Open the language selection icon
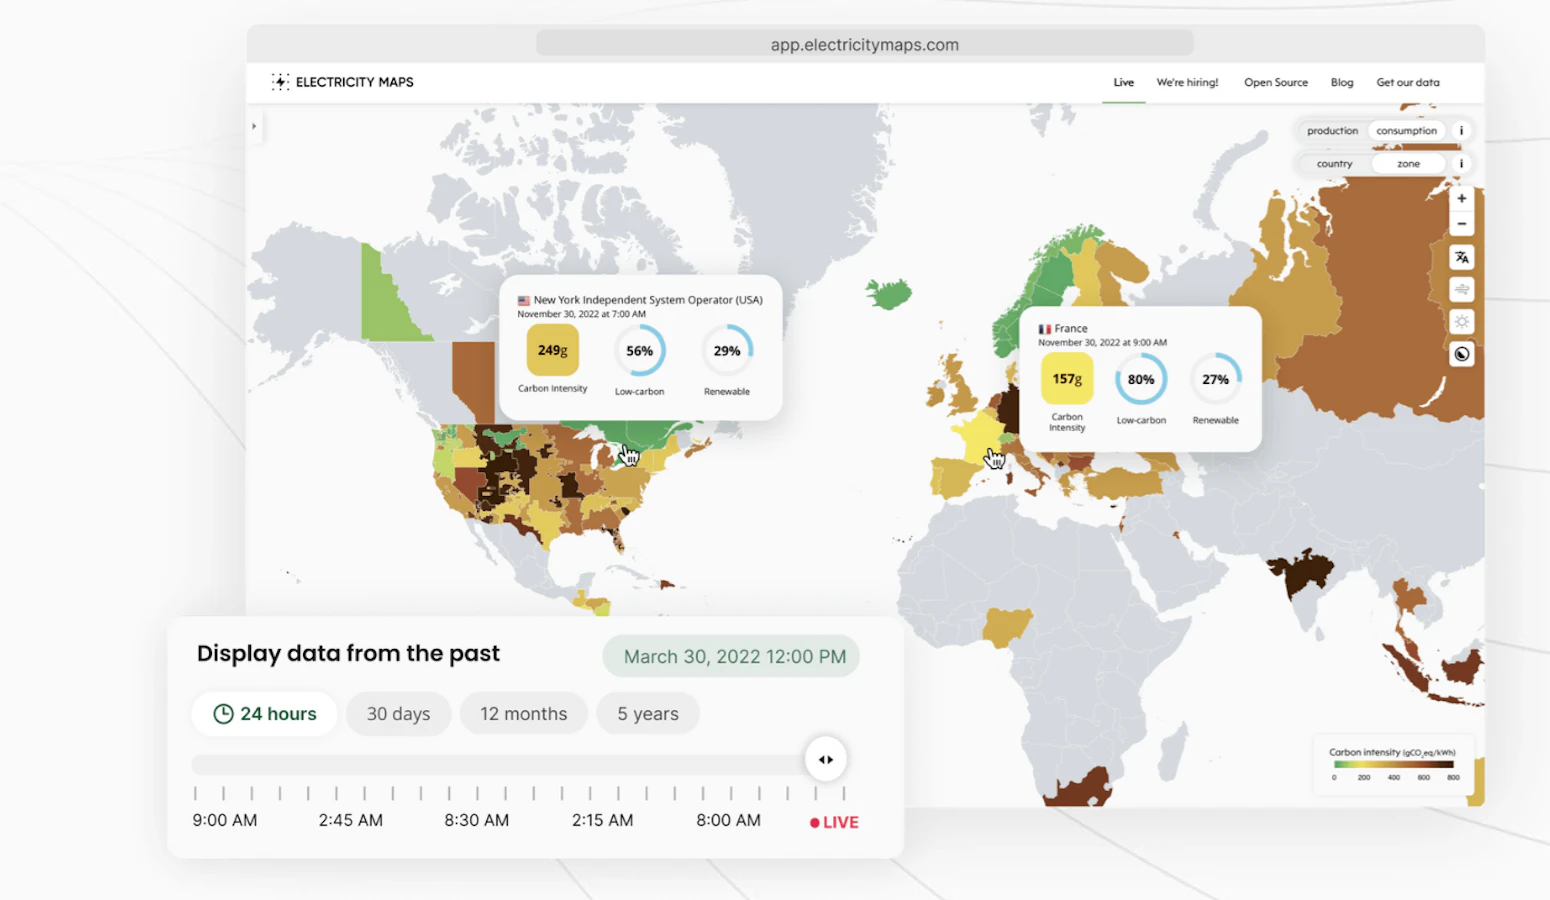This screenshot has height=900, width=1550. 1462,257
